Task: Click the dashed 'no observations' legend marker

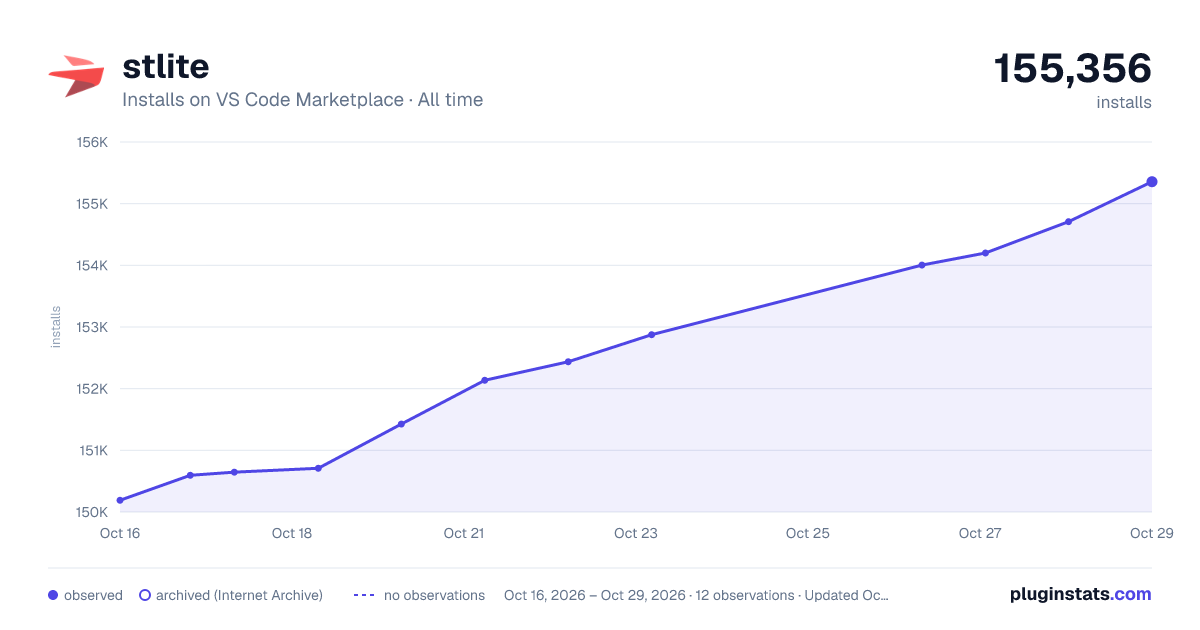Action: tap(364, 595)
